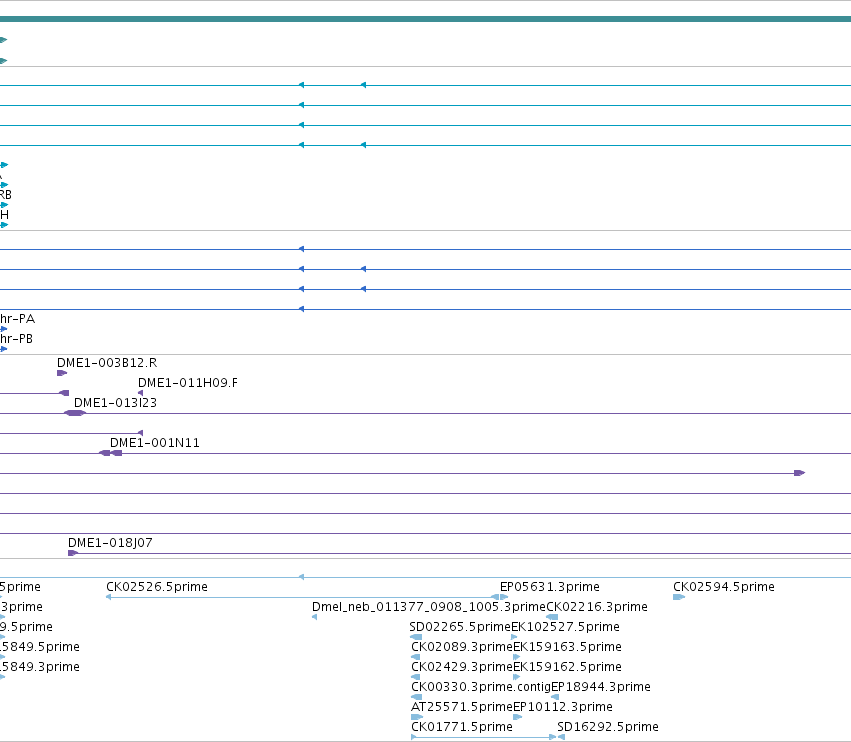Screen dimensions: 851x742
Task: Click the purple arrow glyph of DME1-003B12.R
Action: coord(62,373)
